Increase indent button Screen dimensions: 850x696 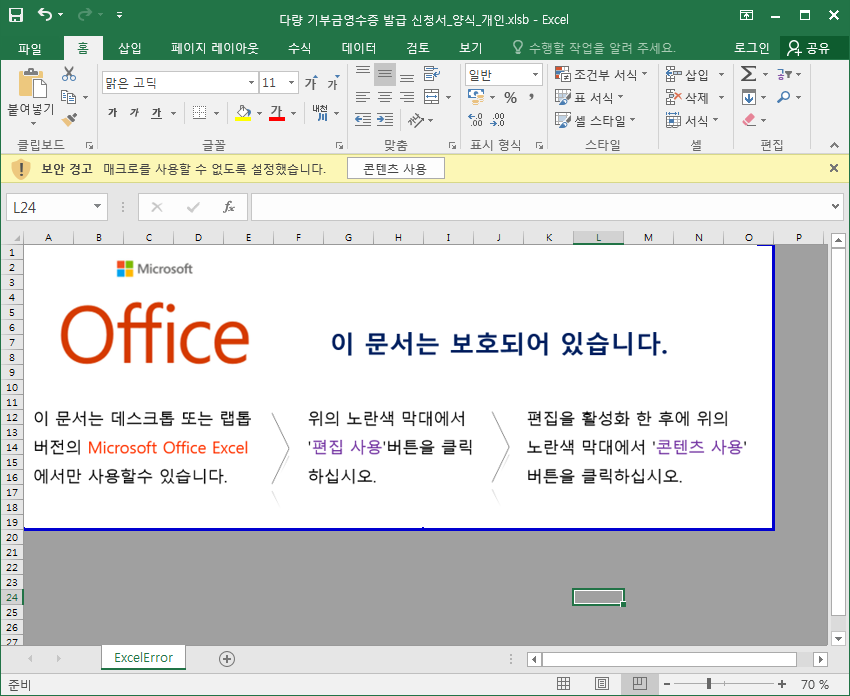385,120
